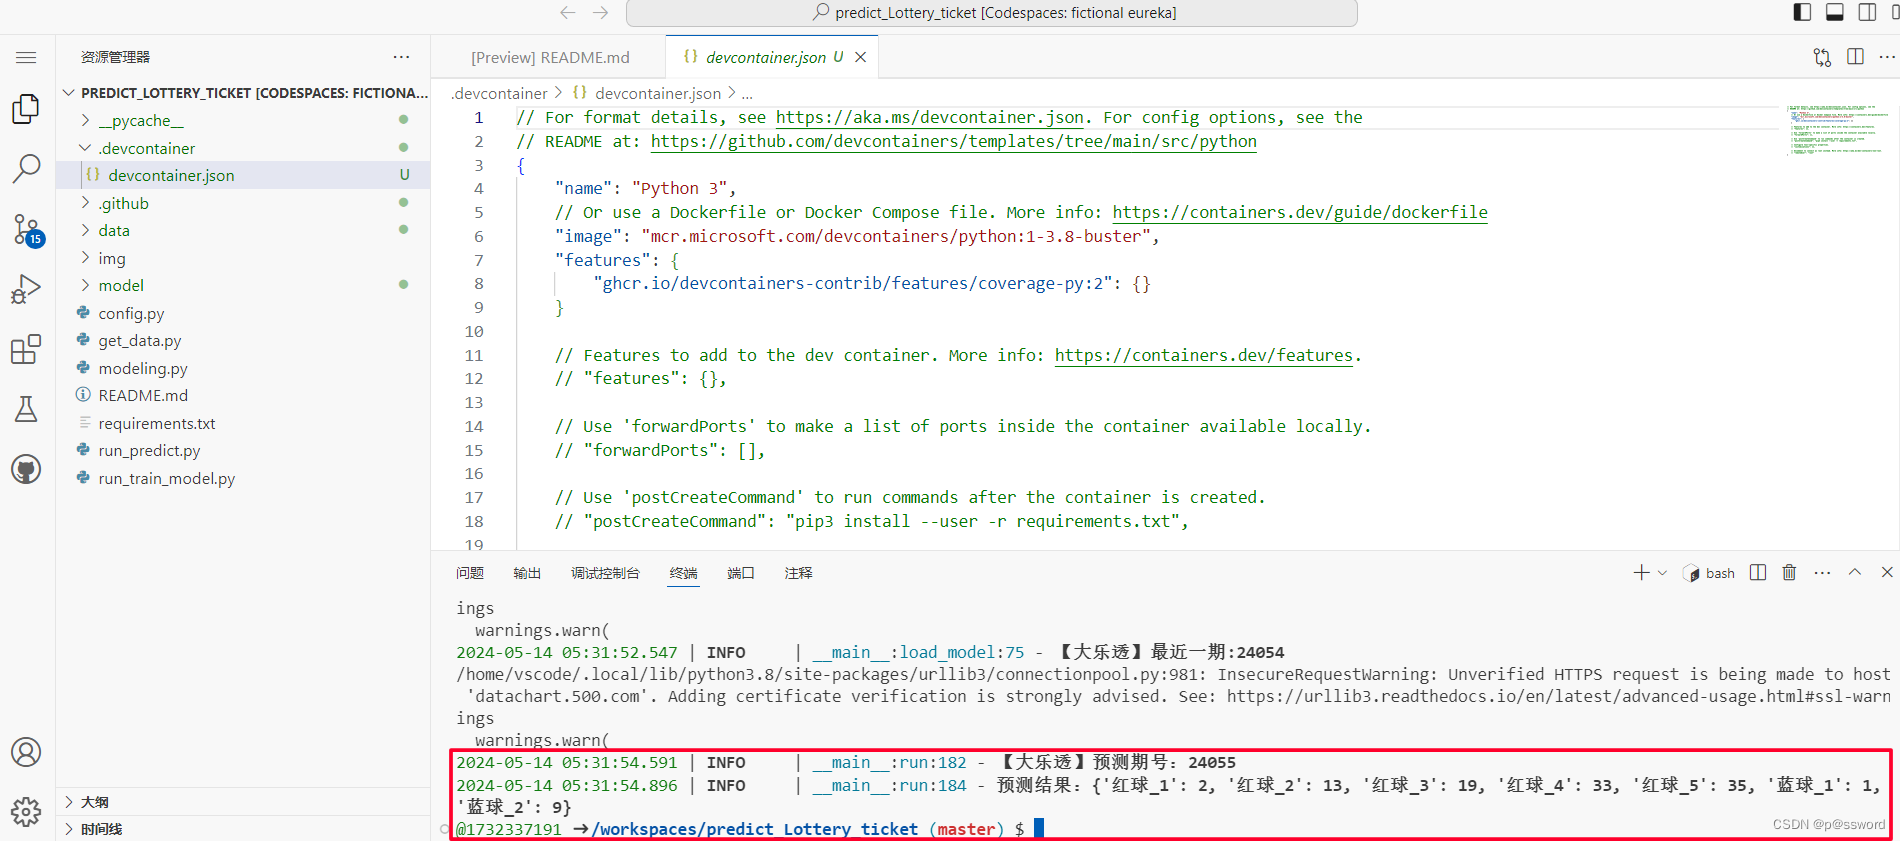Viewport: 1900px width, 841px height.
Task: Switch to the 端口 ports panel tab
Action: pos(741,573)
